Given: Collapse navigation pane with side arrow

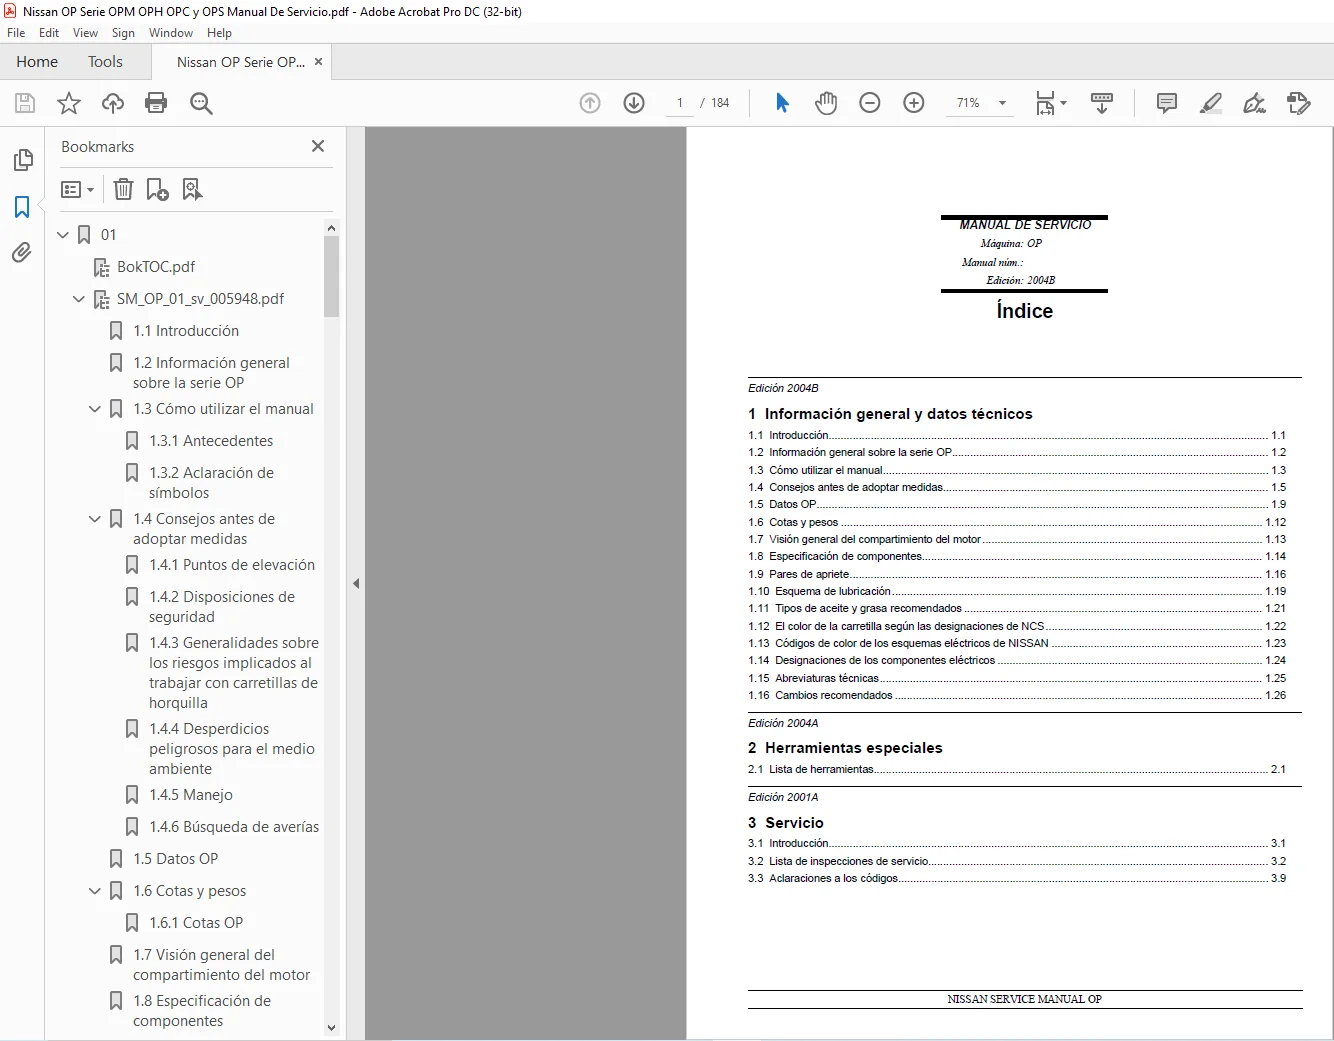Looking at the screenshot, I should click(x=356, y=583).
